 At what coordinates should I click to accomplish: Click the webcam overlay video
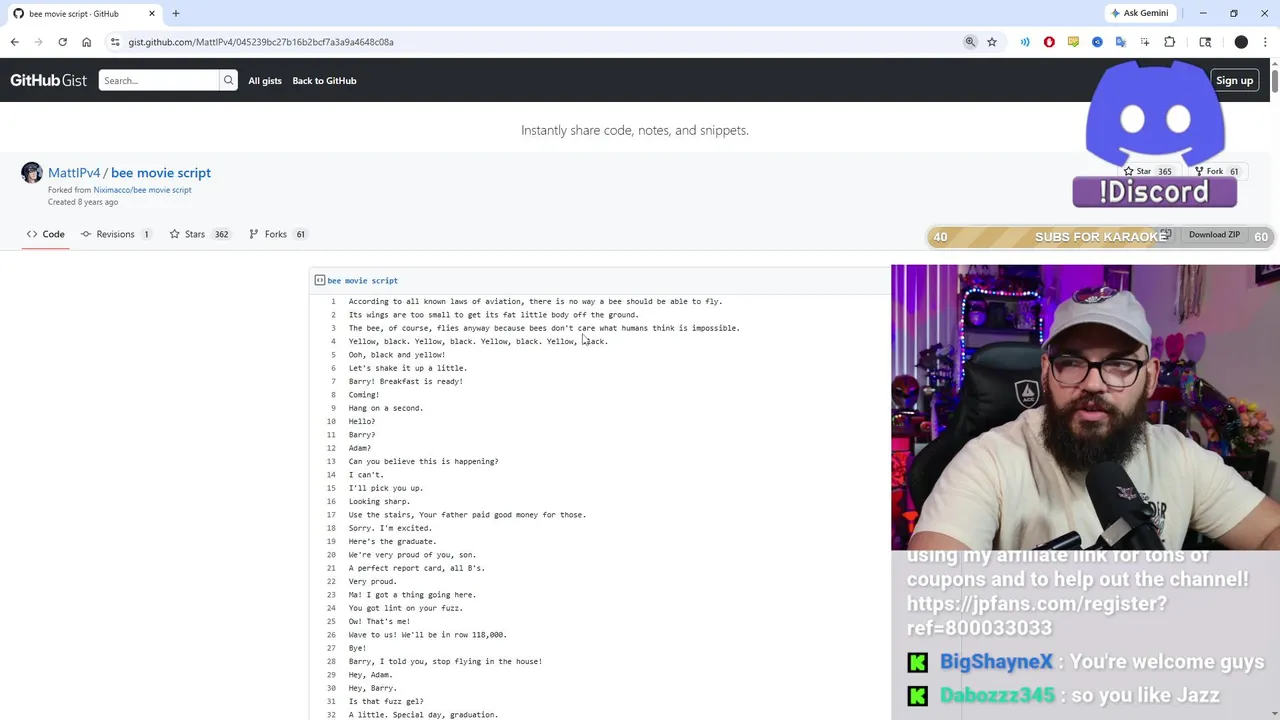click(1085, 407)
